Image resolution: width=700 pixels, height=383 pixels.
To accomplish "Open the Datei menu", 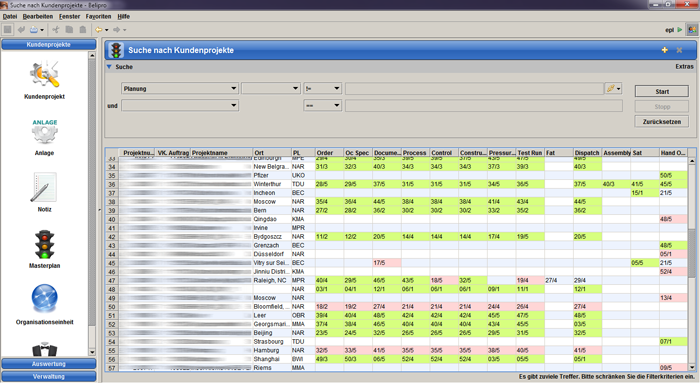I will pos(10,17).
